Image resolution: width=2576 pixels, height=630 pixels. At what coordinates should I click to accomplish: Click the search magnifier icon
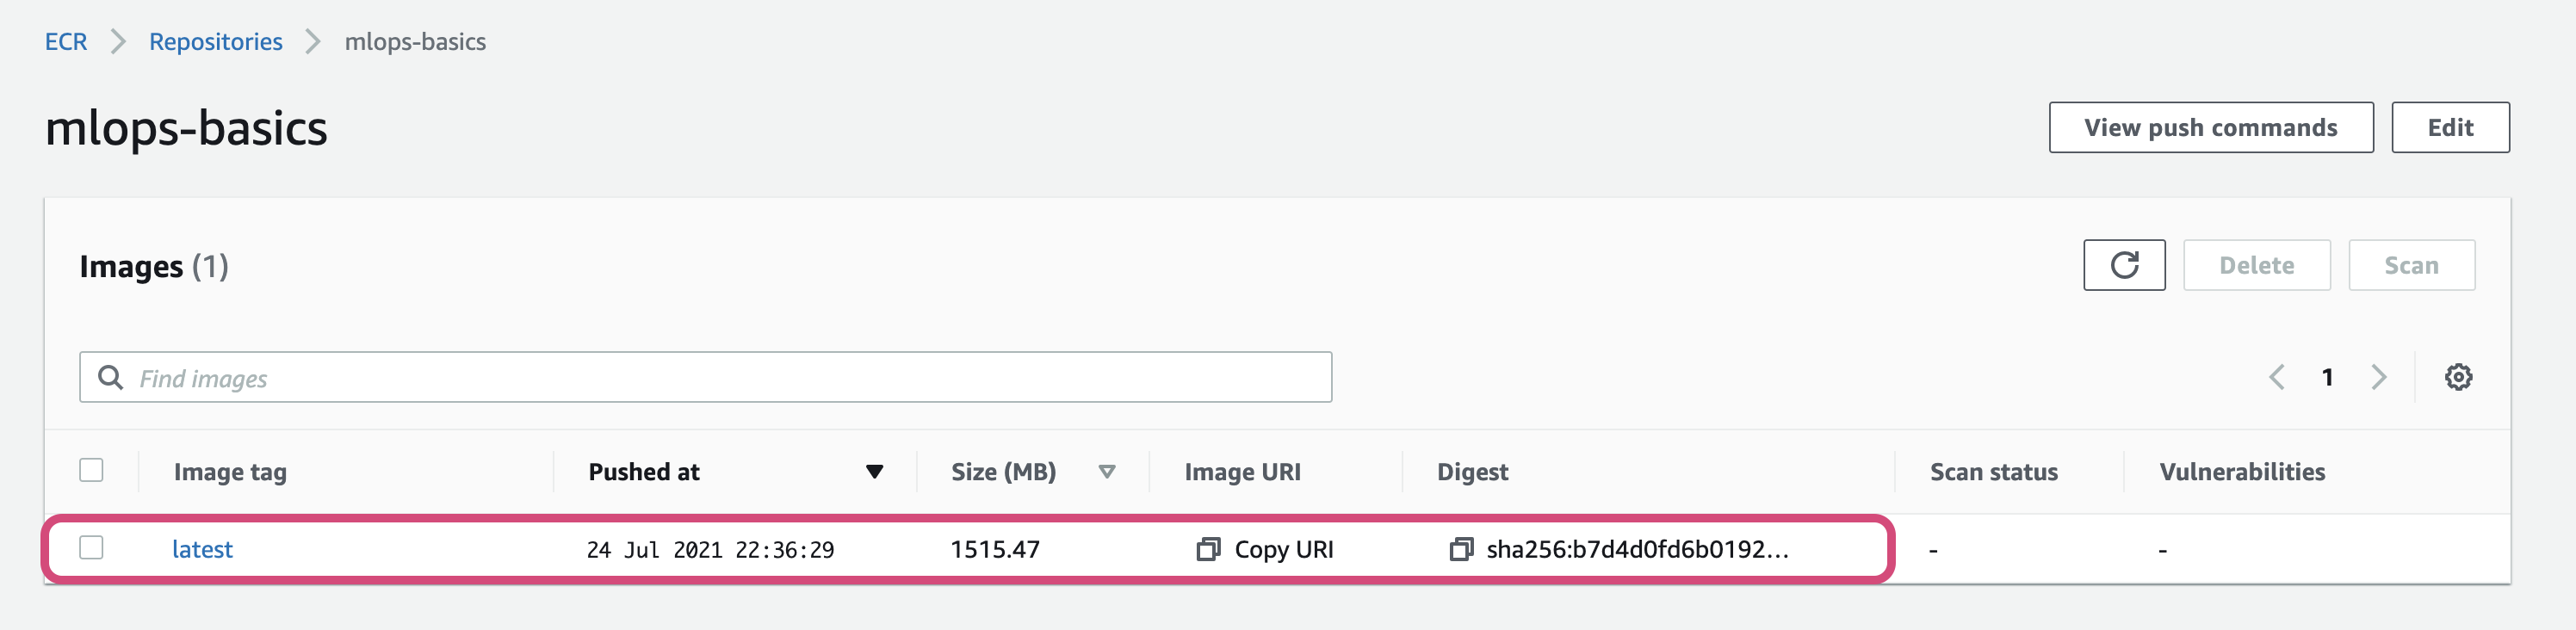pos(110,377)
